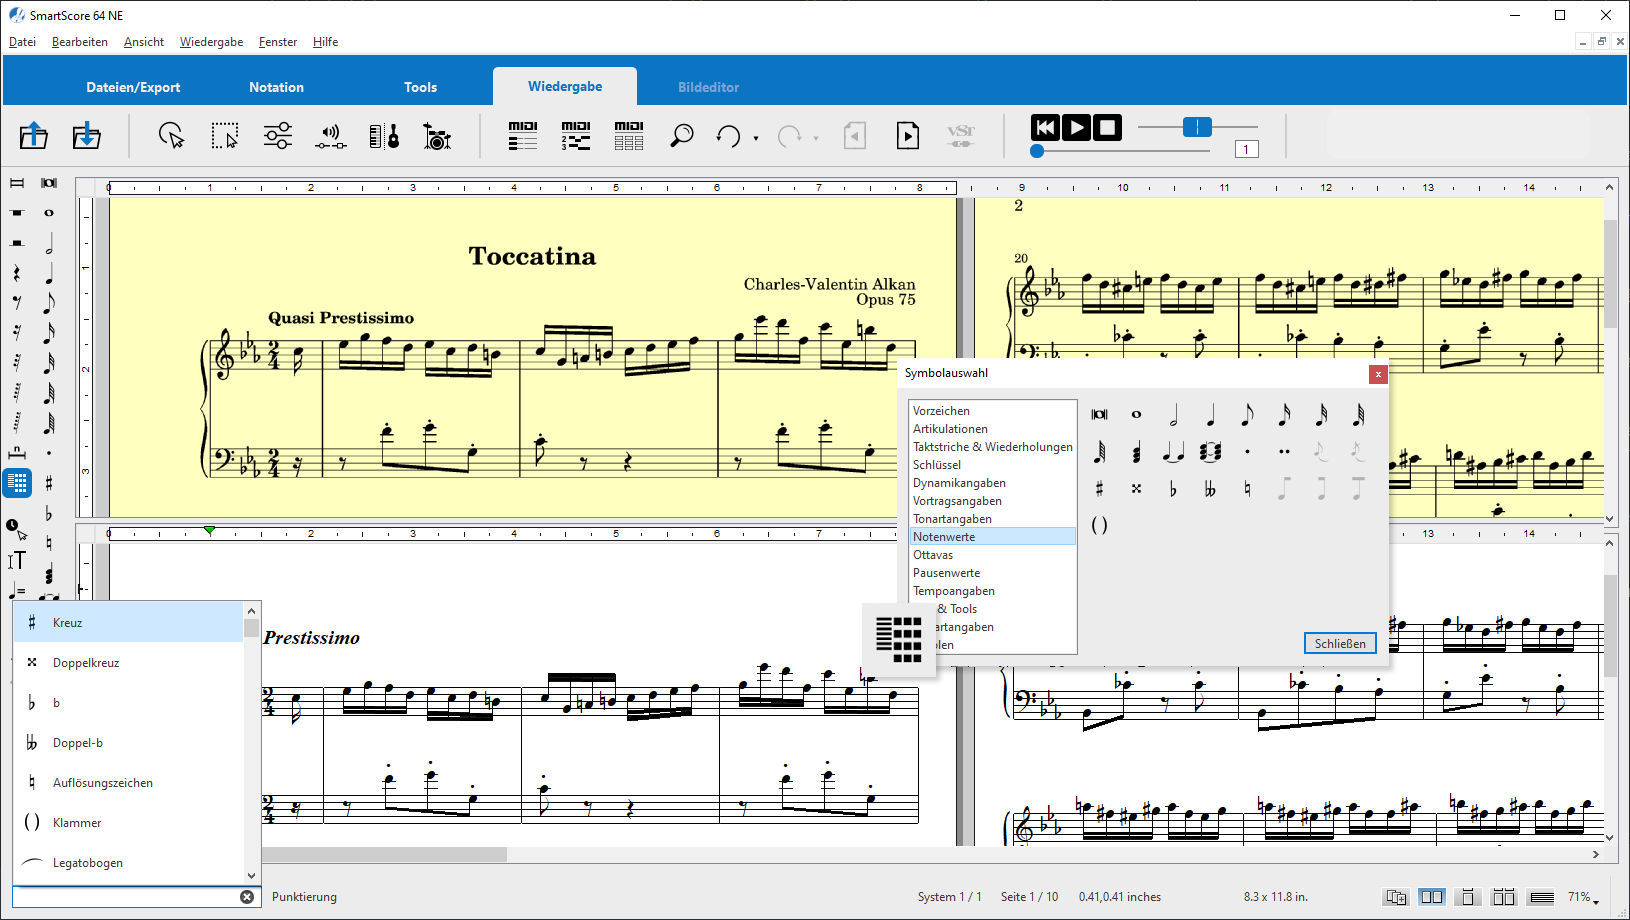Switch to the Notation ribbon tab
Screen dimensions: 1630x920
276,87
